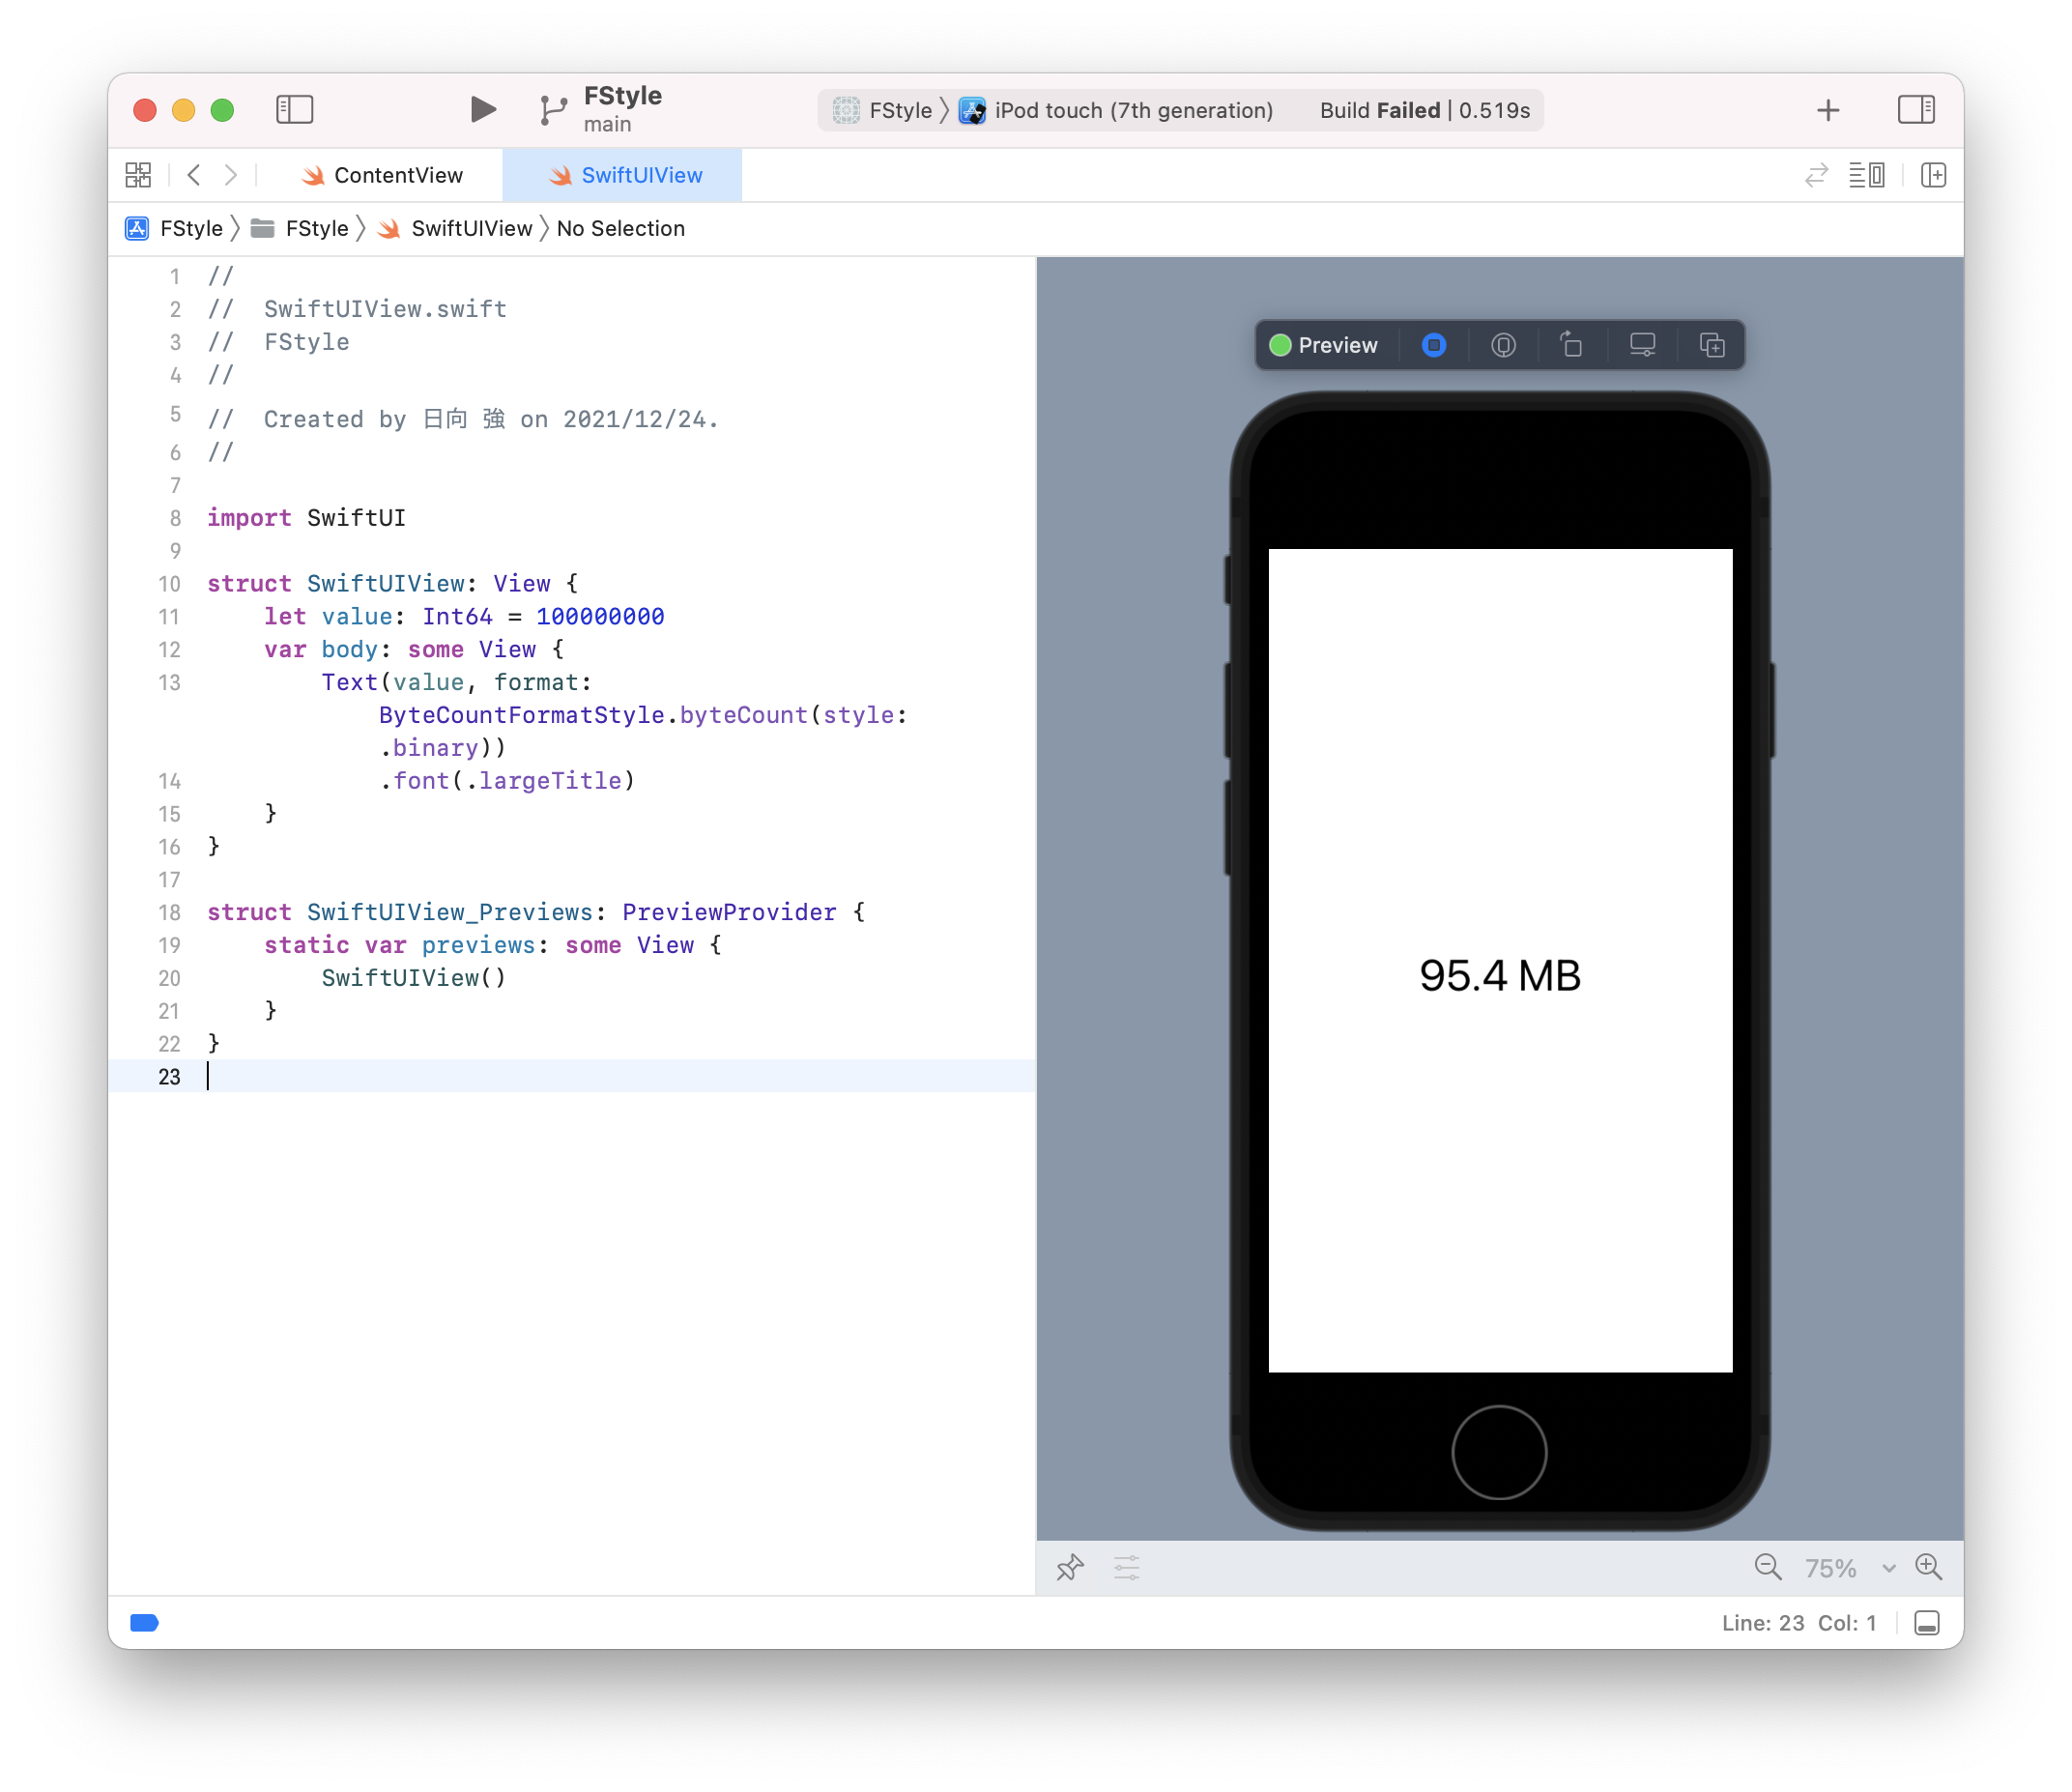The width and height of the screenshot is (2072, 1792).
Task: Toggle the navigator sidebar visibility
Action: pos(294,109)
